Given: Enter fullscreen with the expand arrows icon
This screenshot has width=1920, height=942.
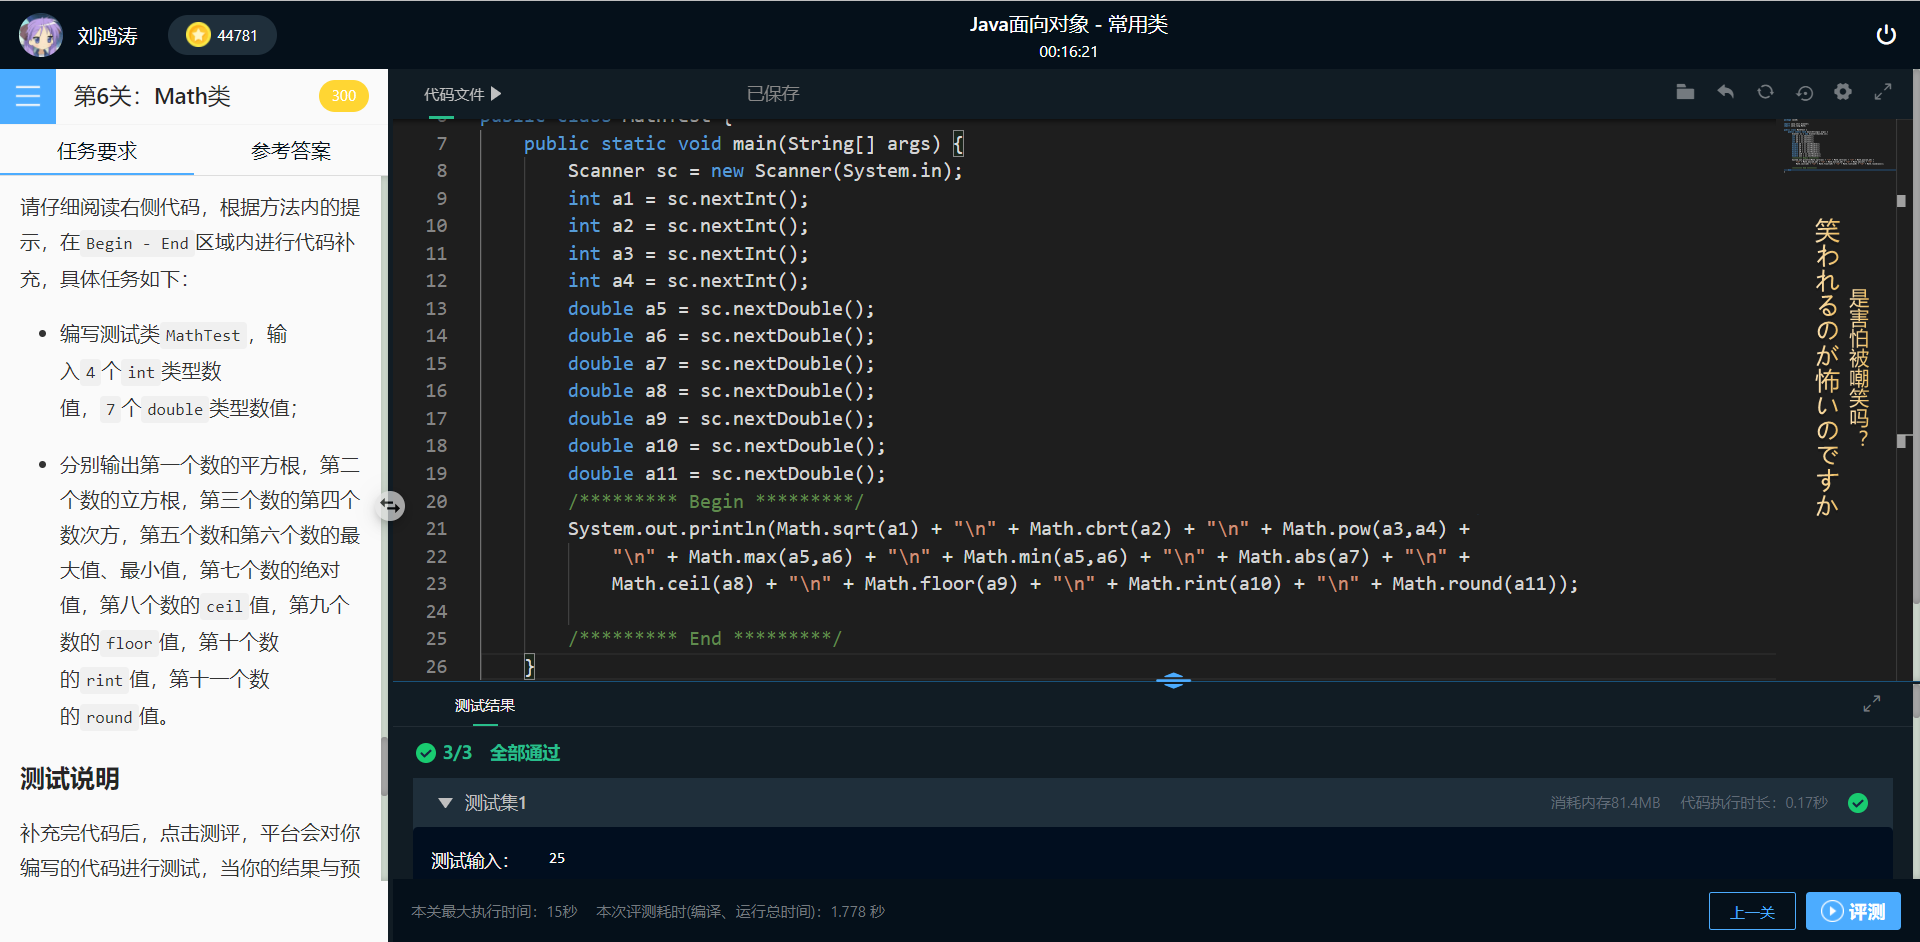Looking at the screenshot, I should tap(1883, 91).
